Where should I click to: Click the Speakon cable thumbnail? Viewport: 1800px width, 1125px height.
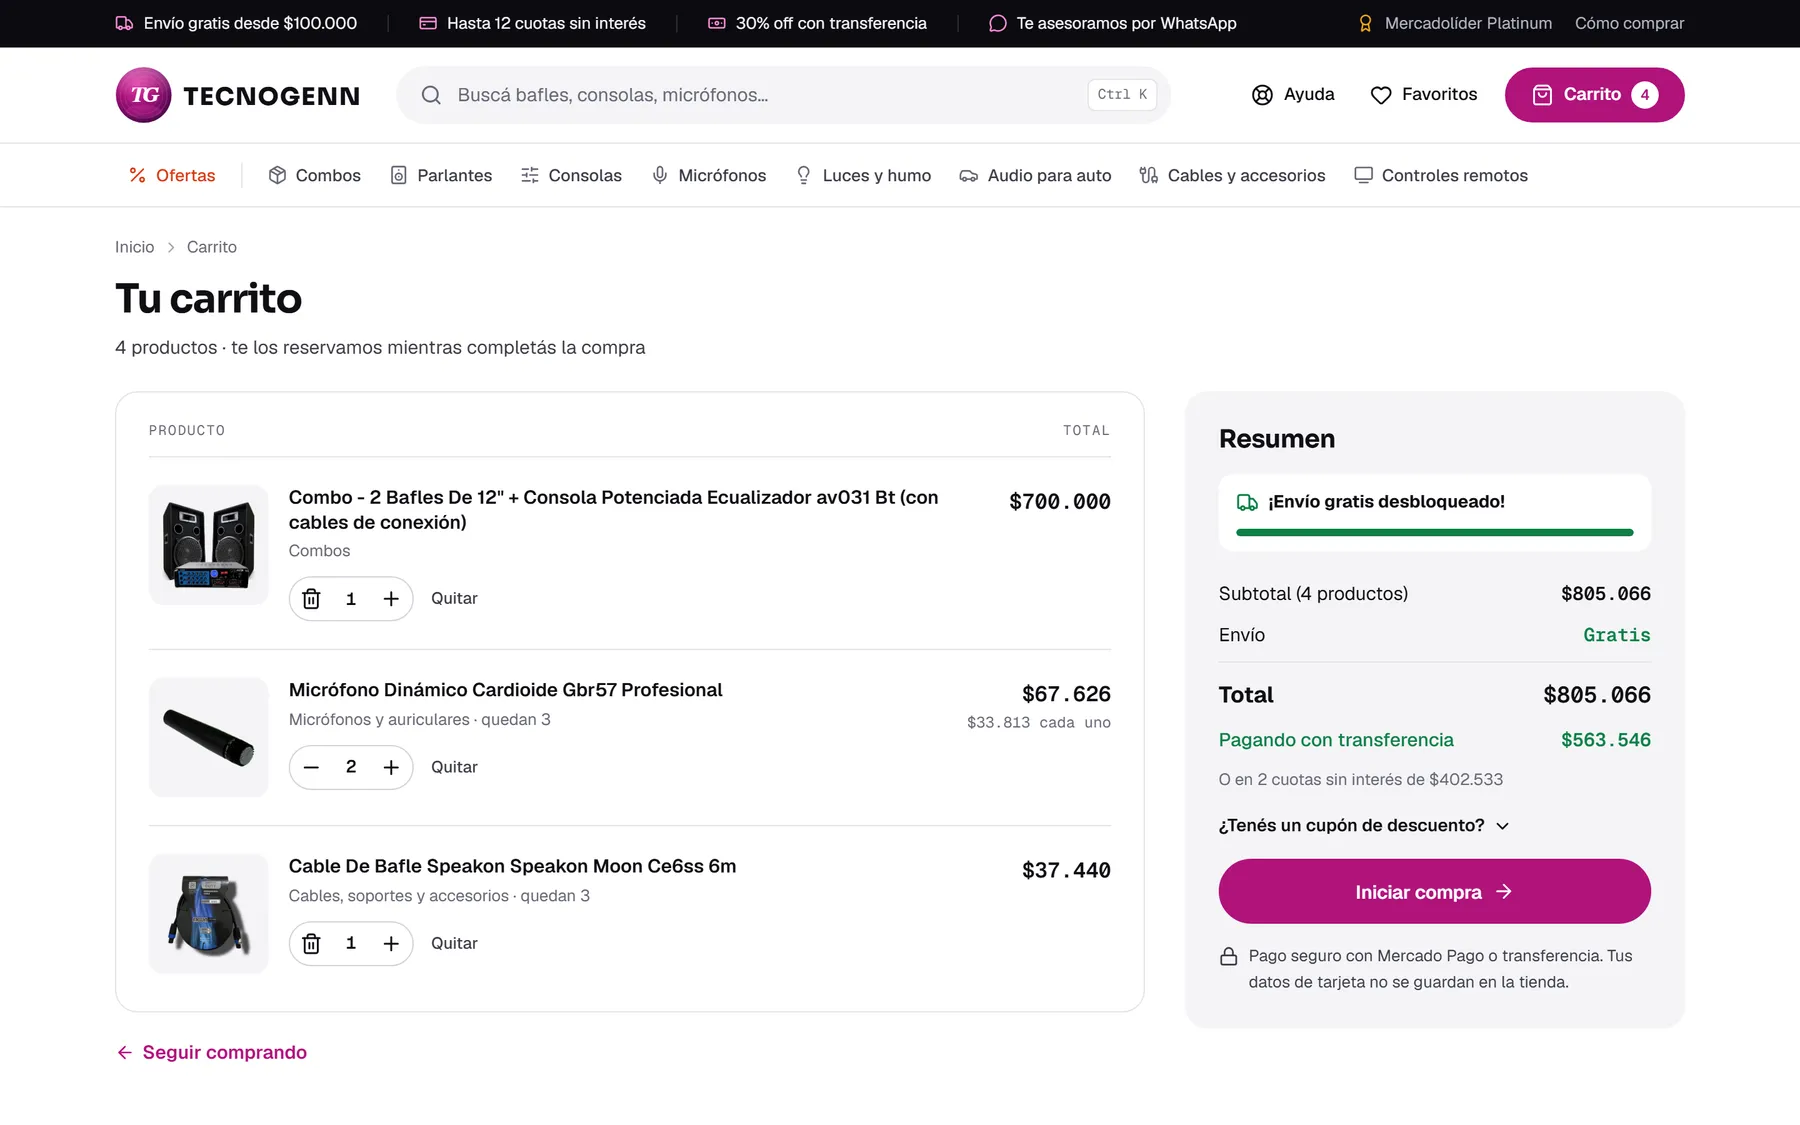[x=208, y=914]
